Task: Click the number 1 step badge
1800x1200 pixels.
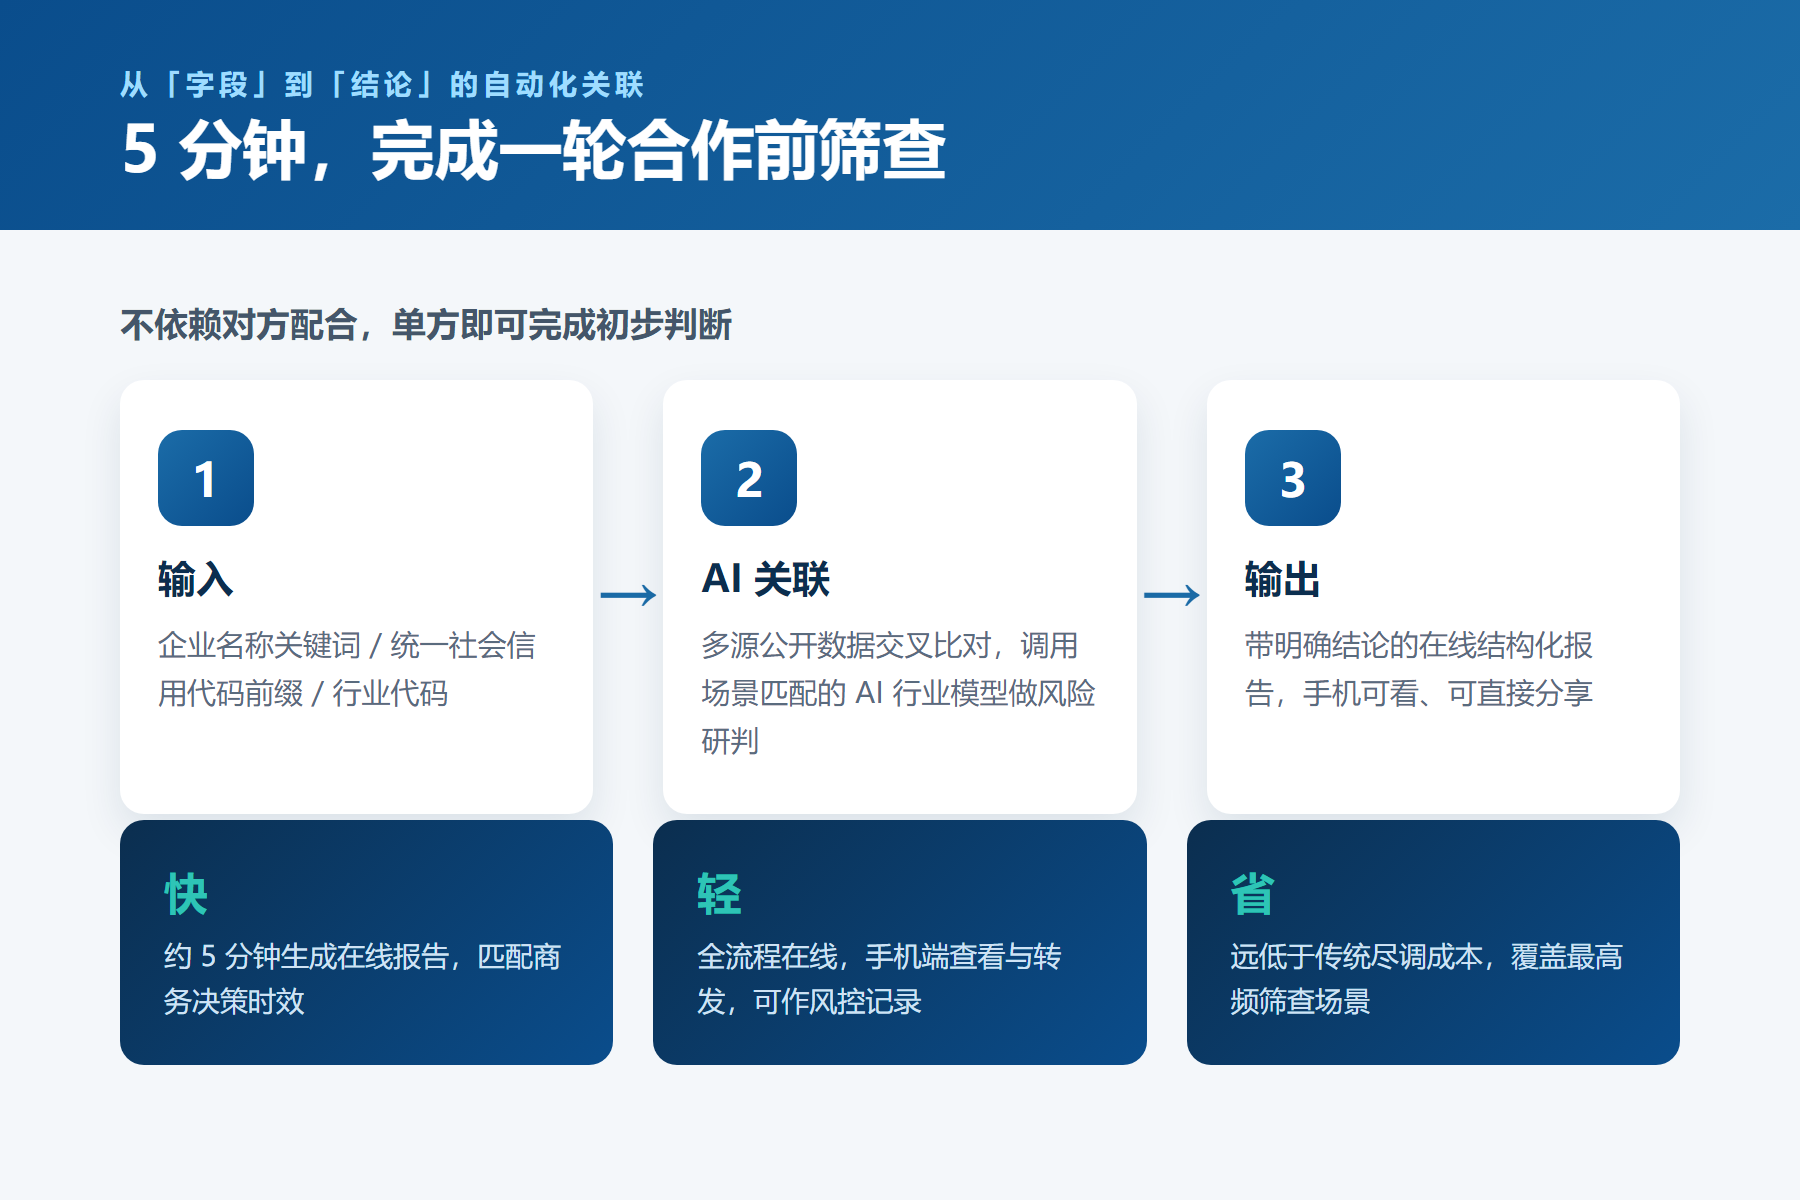Action: coord(206,478)
